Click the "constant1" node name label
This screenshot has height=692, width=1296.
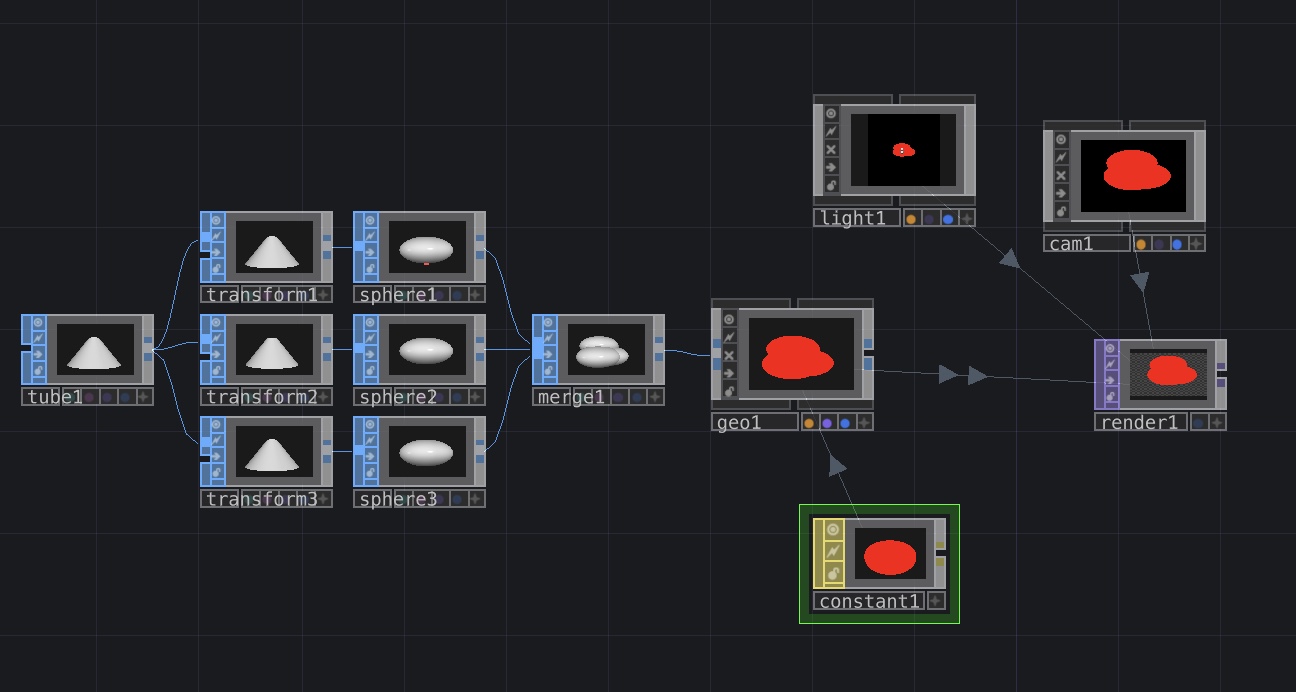click(x=868, y=601)
